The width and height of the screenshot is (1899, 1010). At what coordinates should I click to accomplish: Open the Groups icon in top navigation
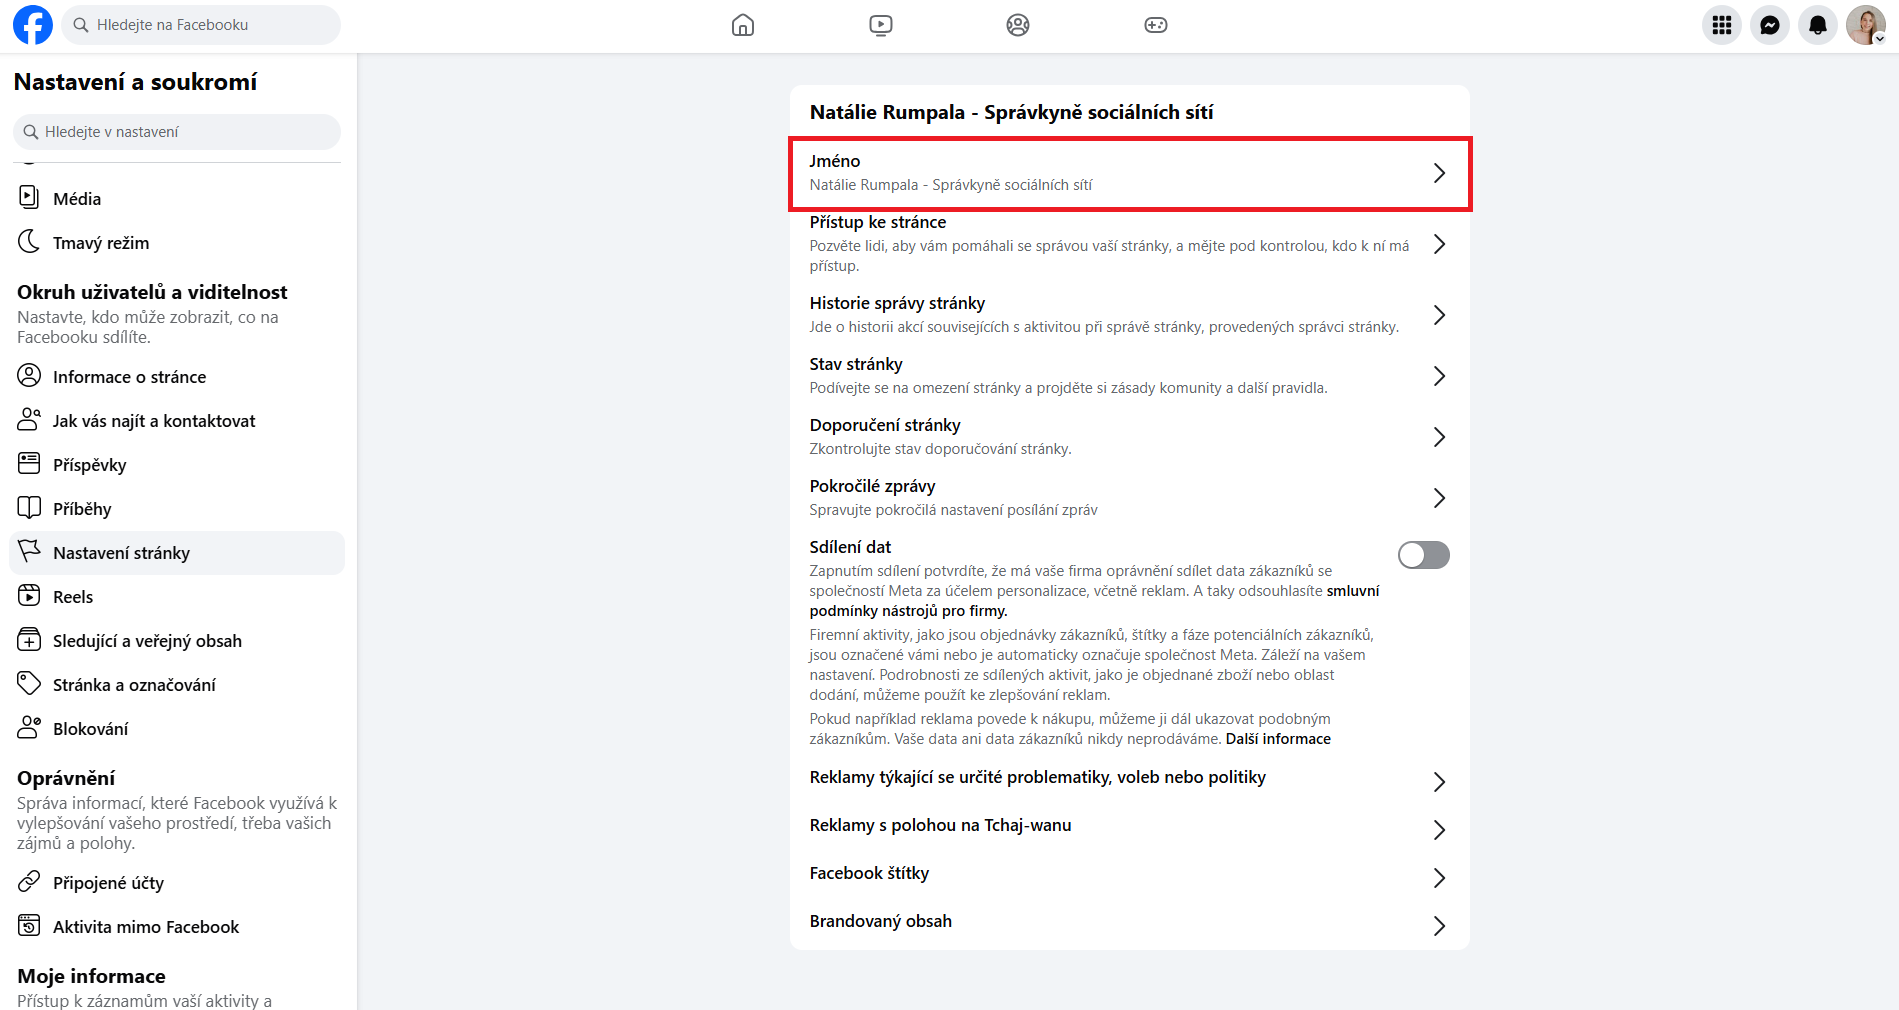click(x=1017, y=25)
